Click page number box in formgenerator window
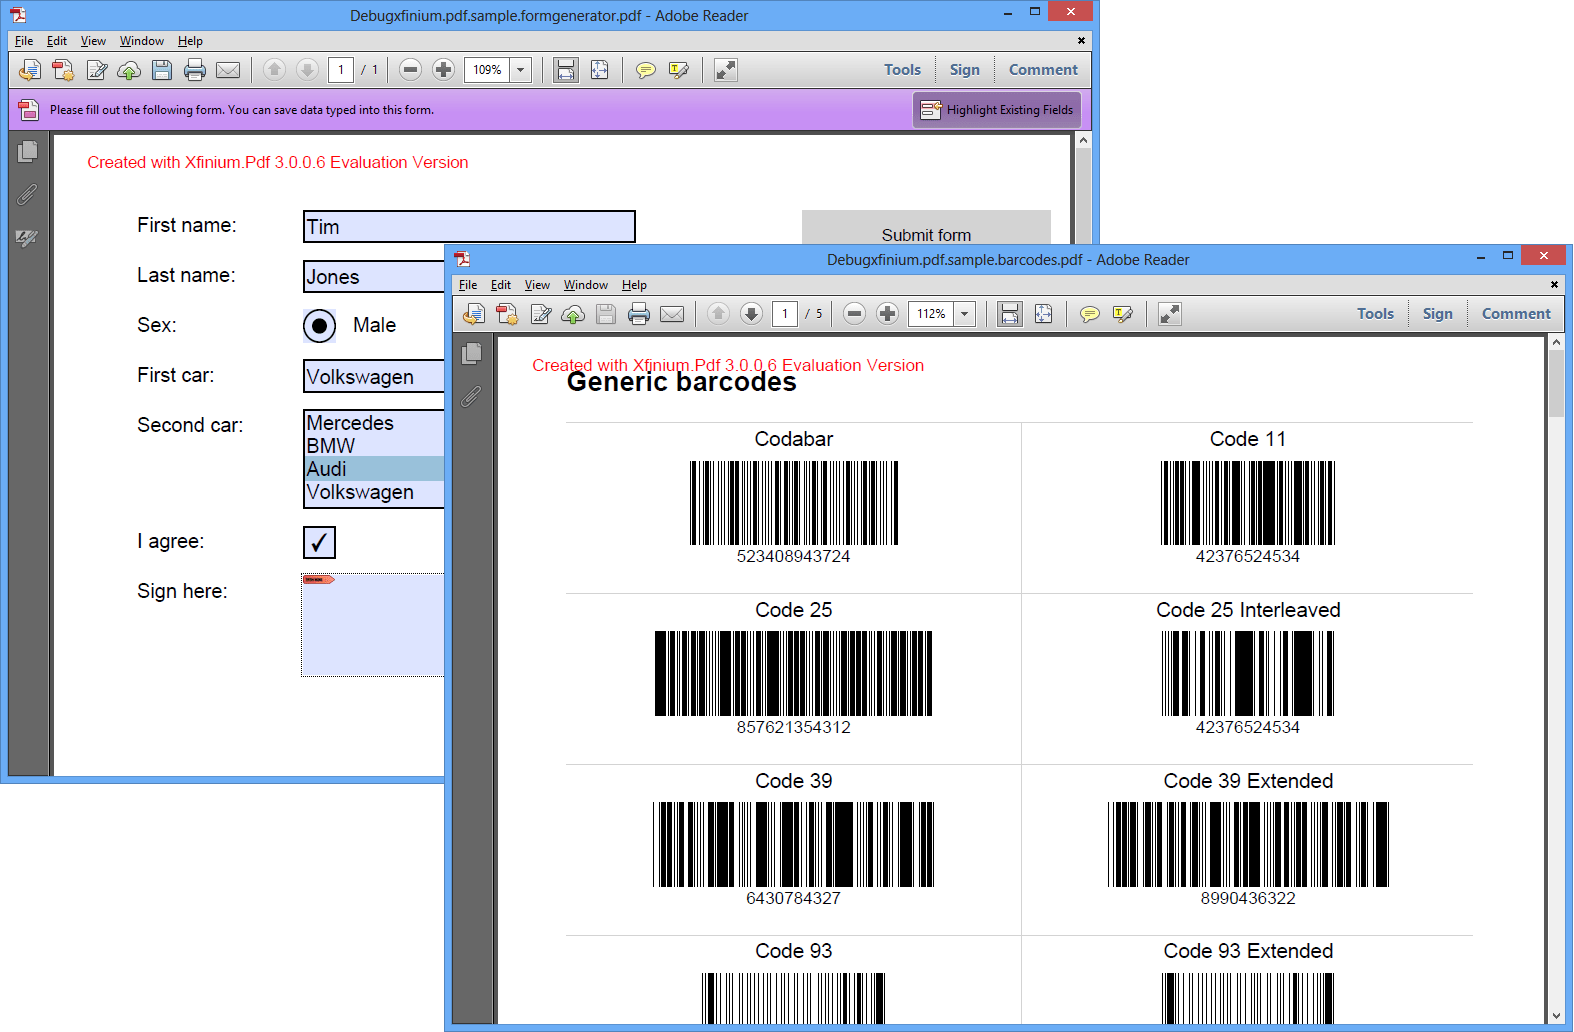The image size is (1574, 1032). [x=341, y=70]
